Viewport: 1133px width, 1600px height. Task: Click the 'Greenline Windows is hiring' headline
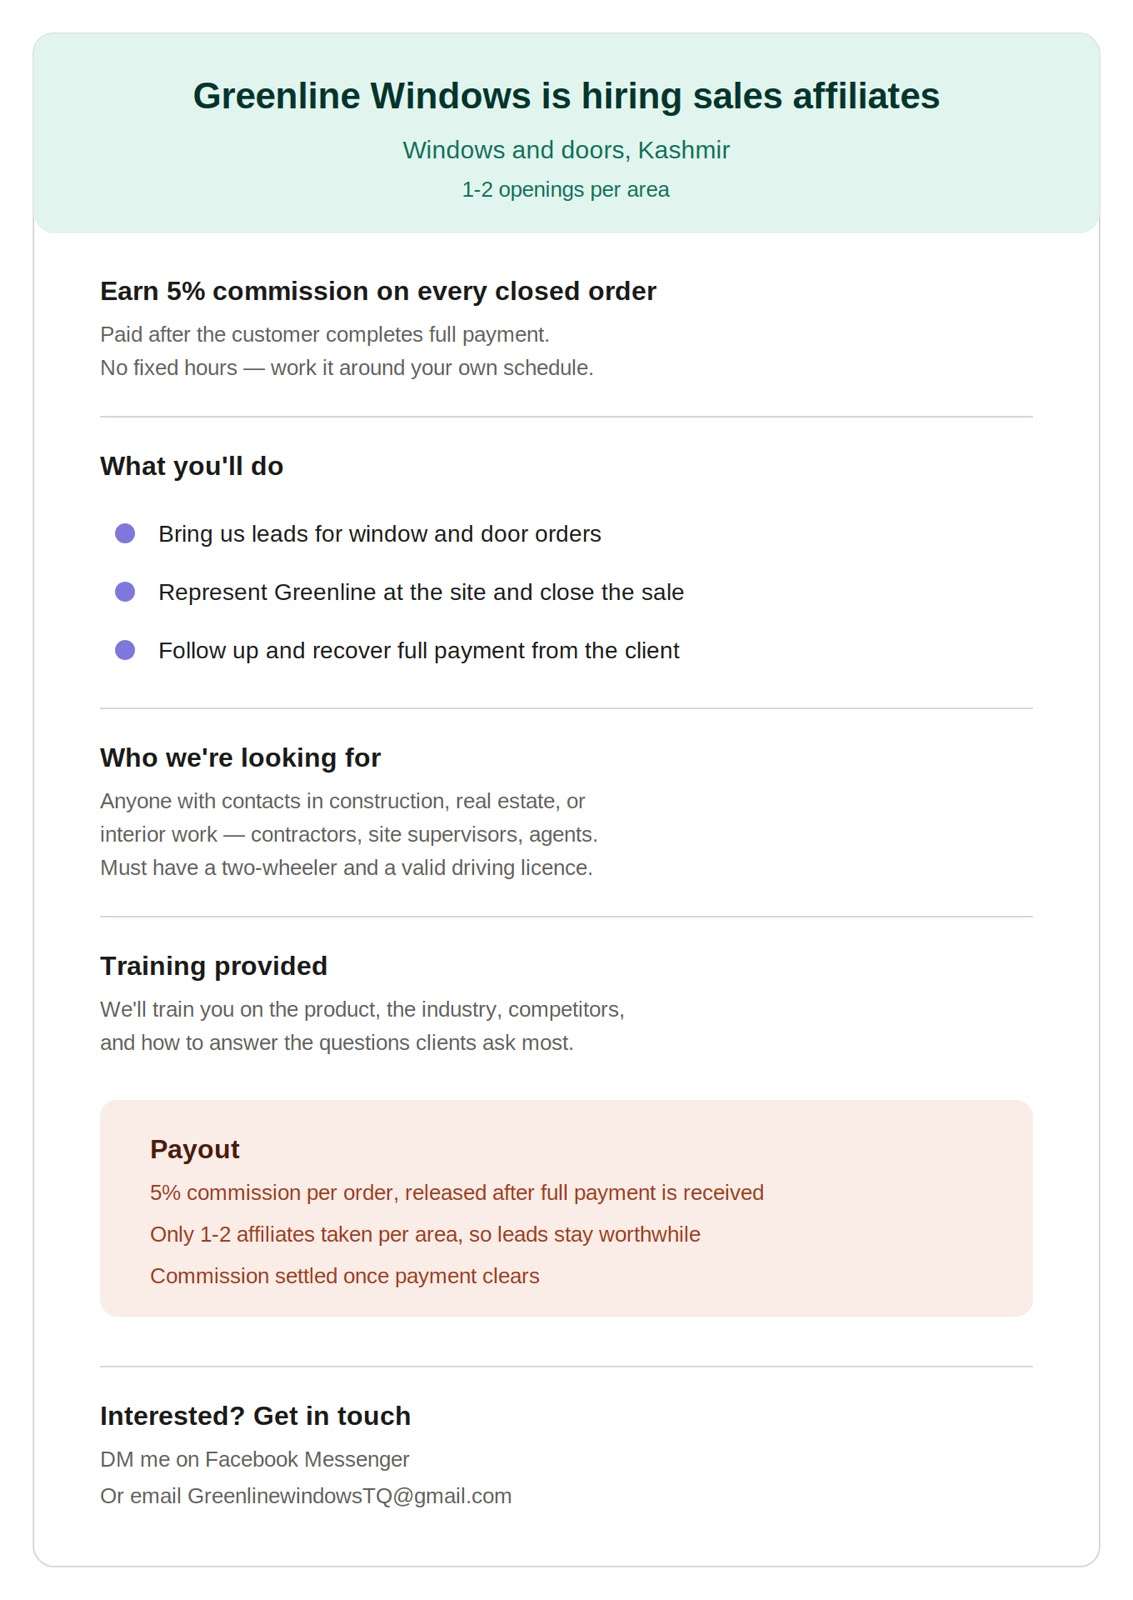pos(566,96)
